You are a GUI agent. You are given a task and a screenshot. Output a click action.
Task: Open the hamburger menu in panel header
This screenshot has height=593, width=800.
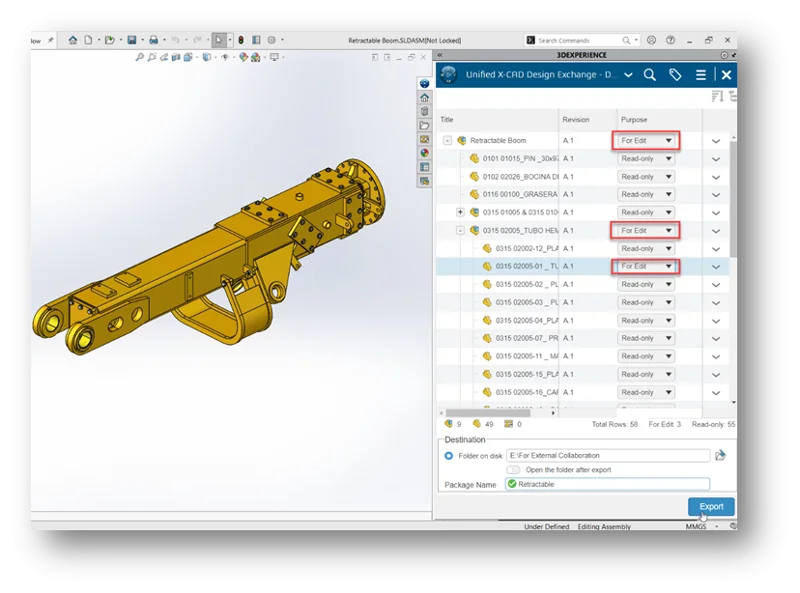pyautogui.click(x=701, y=75)
